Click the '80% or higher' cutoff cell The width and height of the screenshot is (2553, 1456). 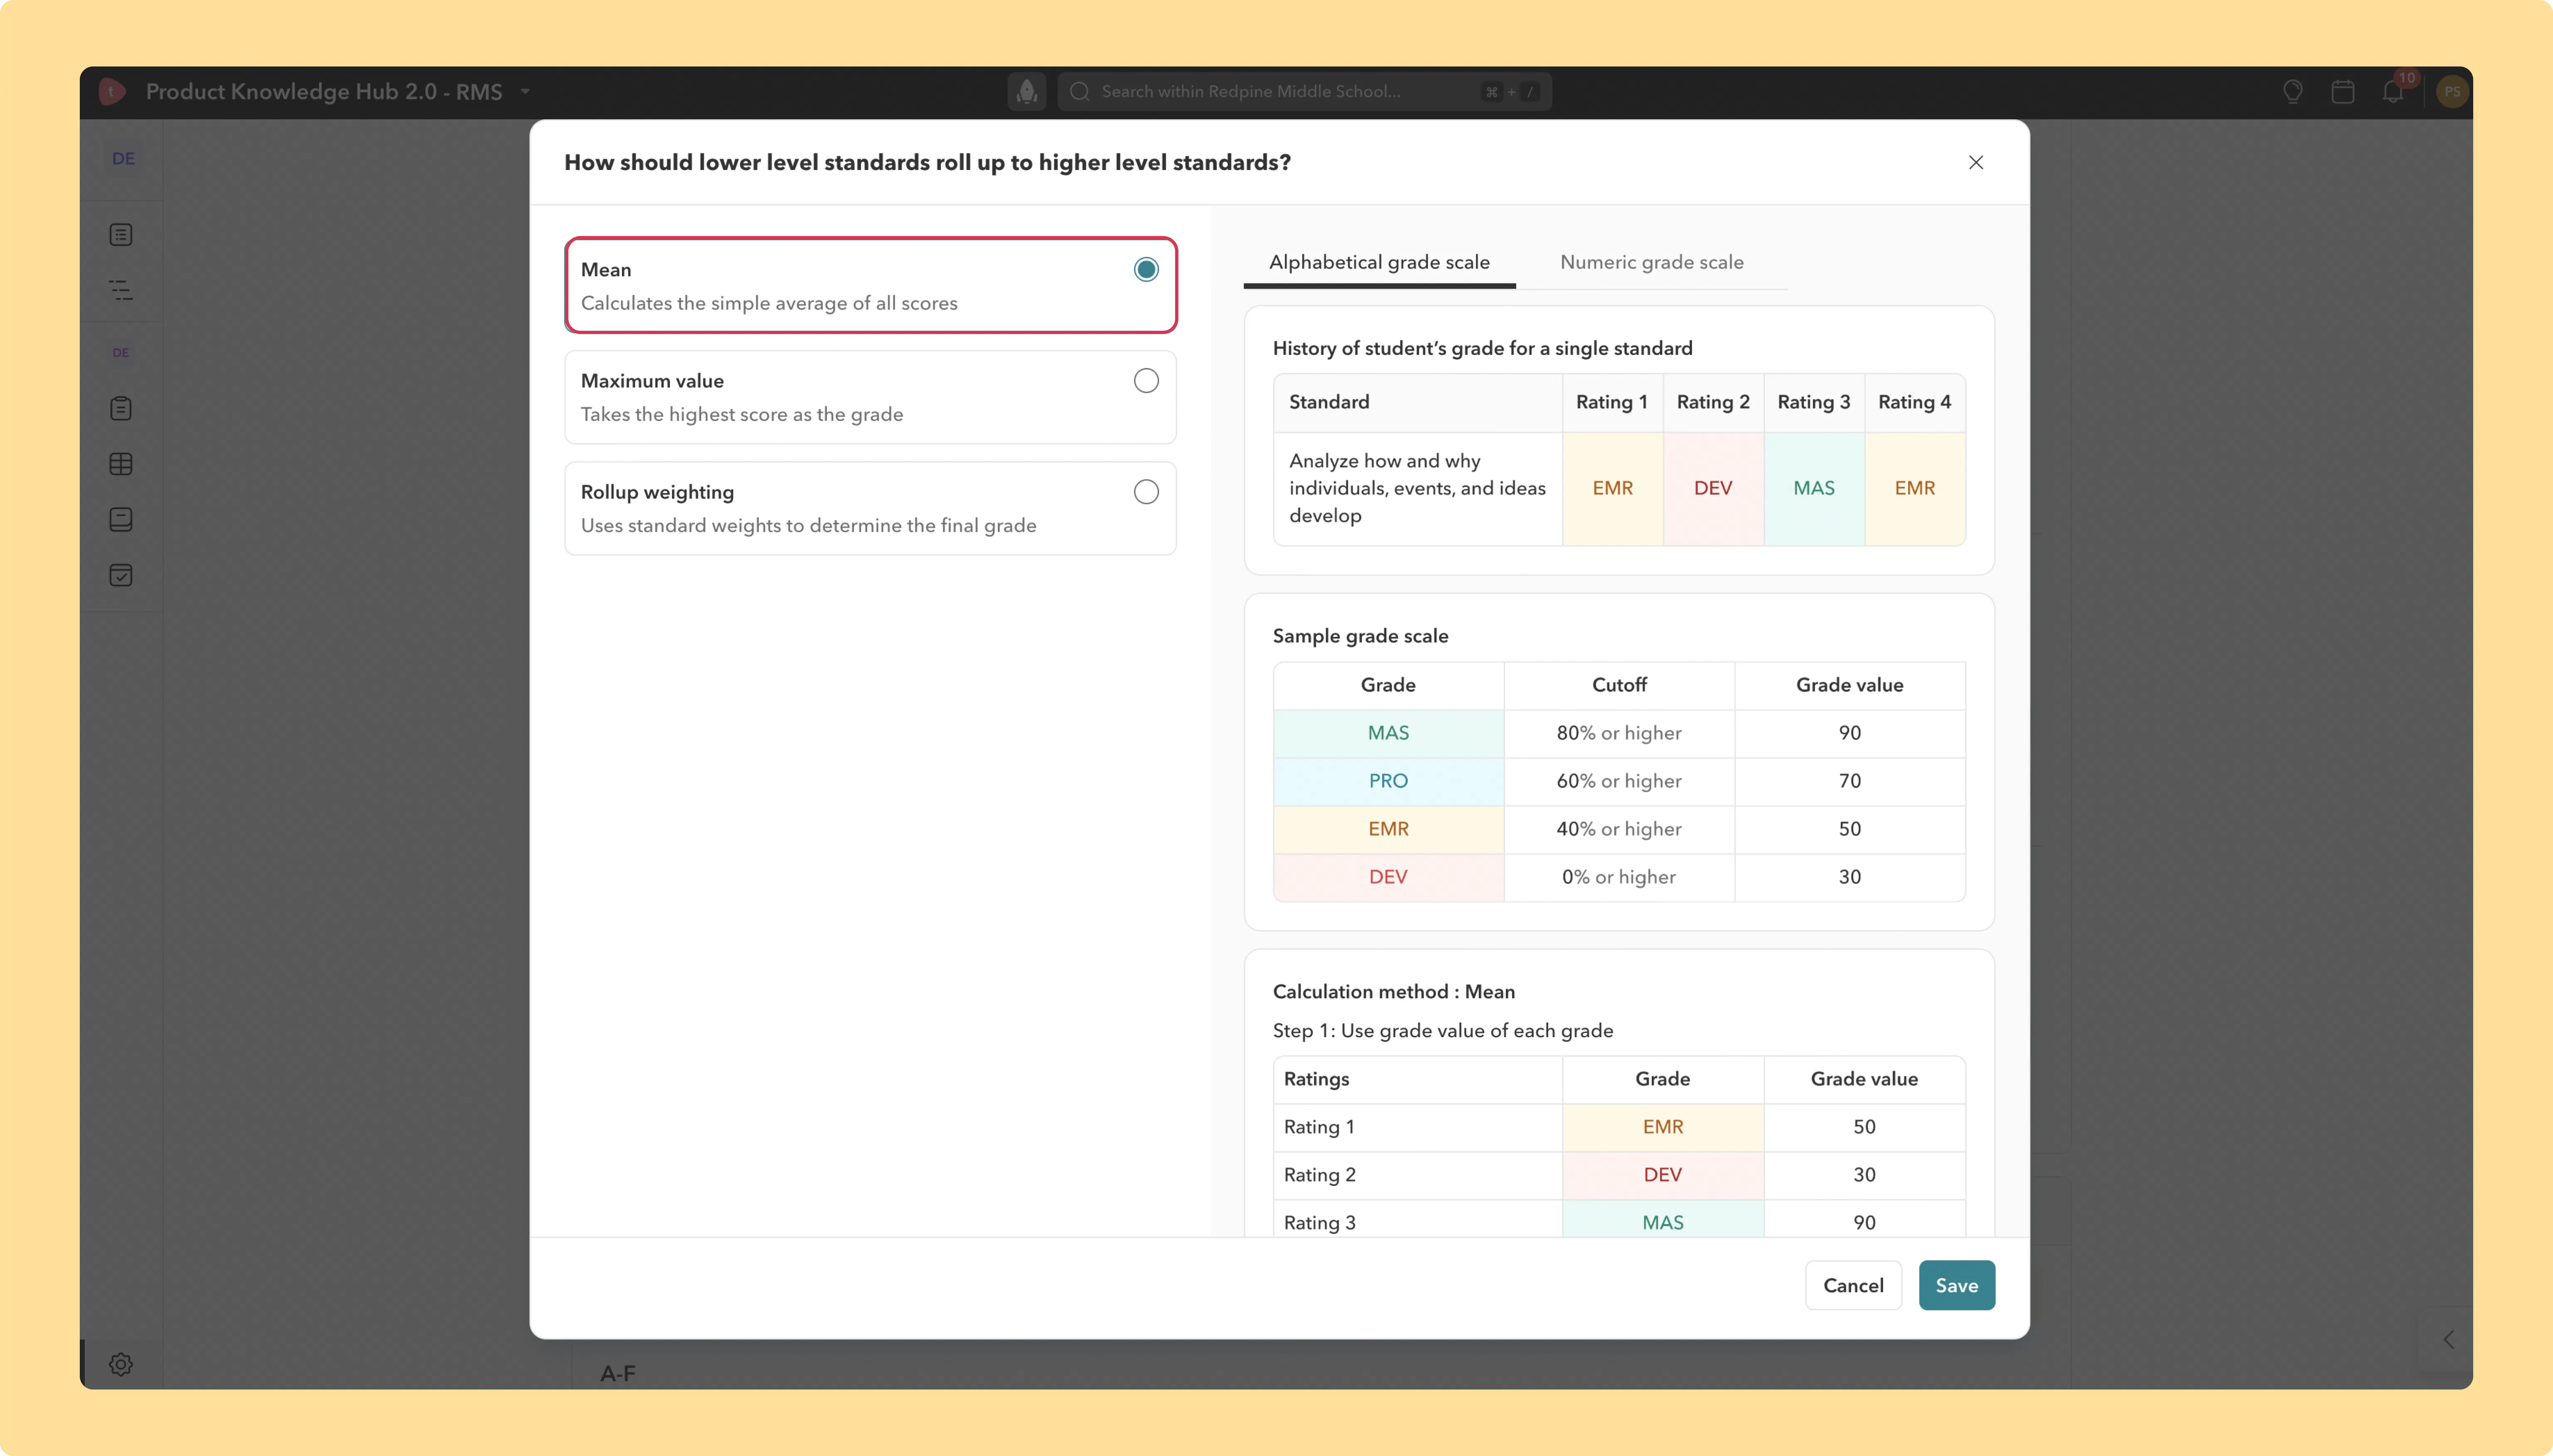(x=1619, y=733)
